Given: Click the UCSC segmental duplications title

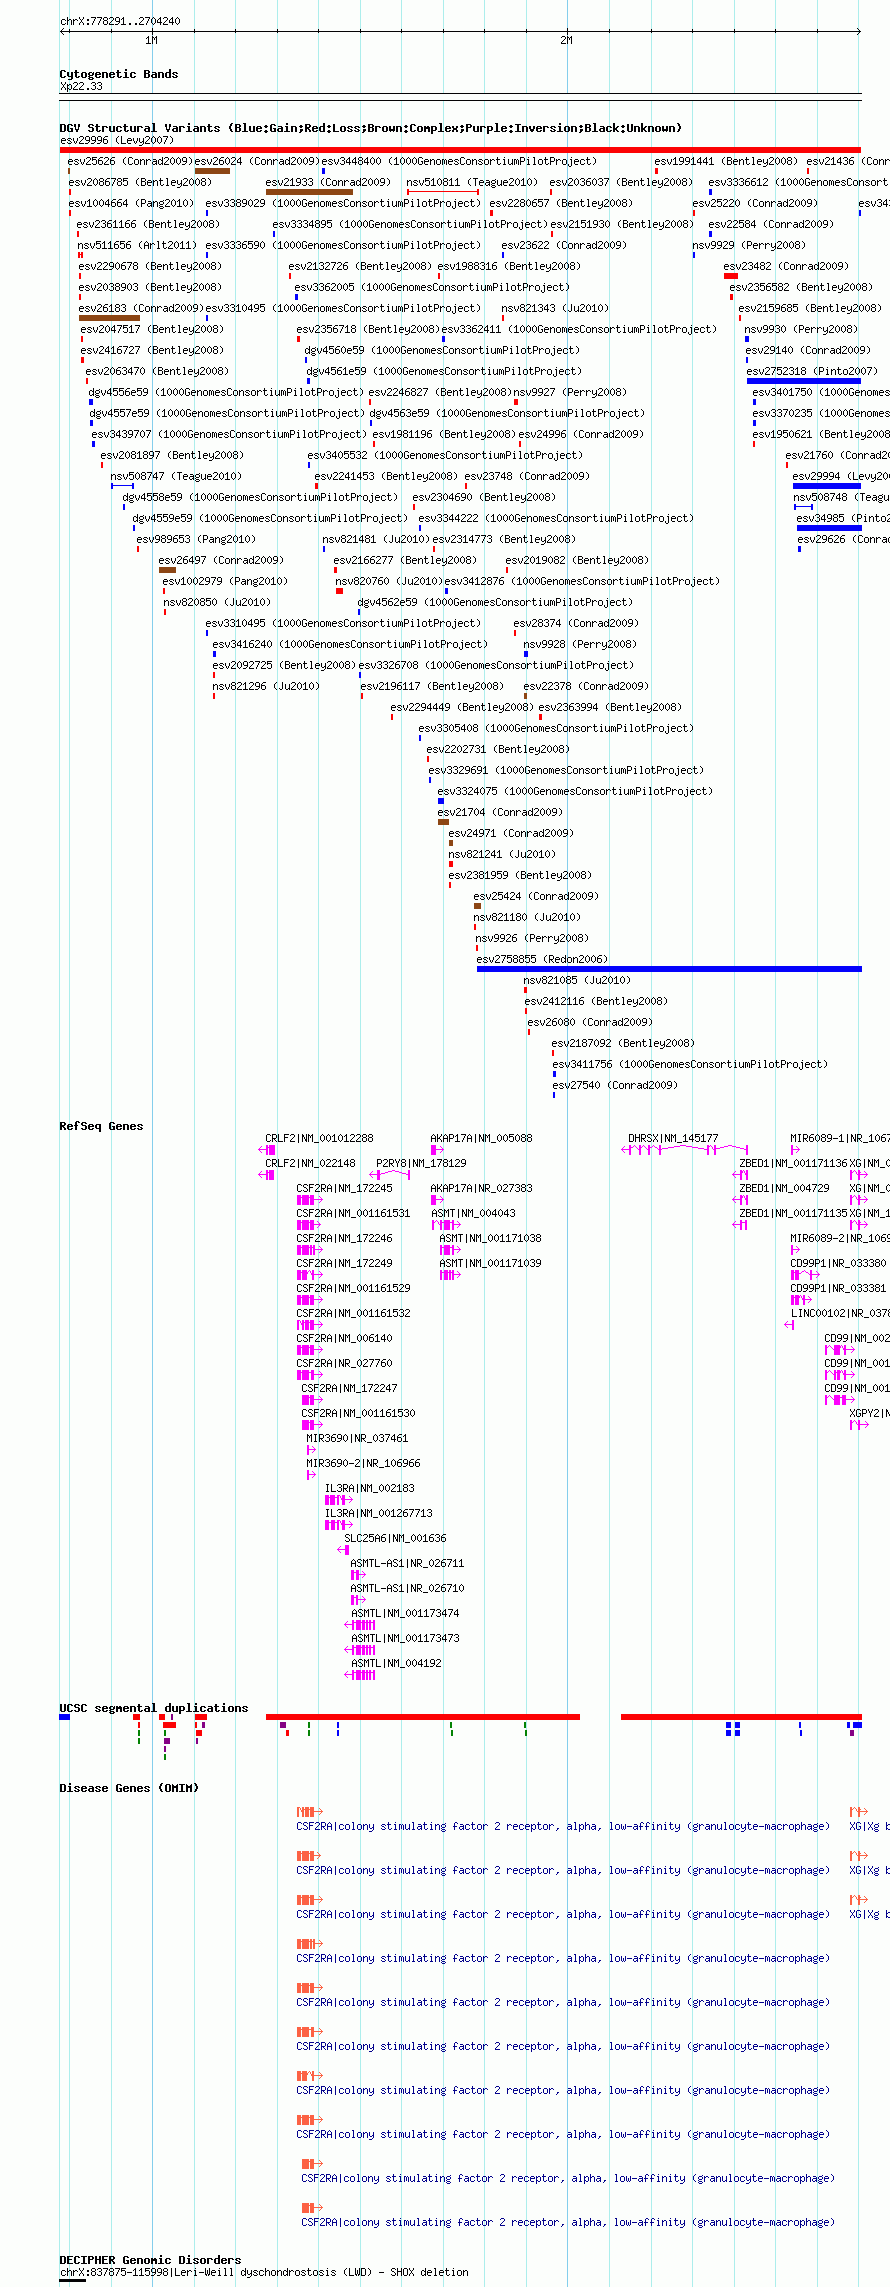Looking at the screenshot, I should pos(153,1708).
